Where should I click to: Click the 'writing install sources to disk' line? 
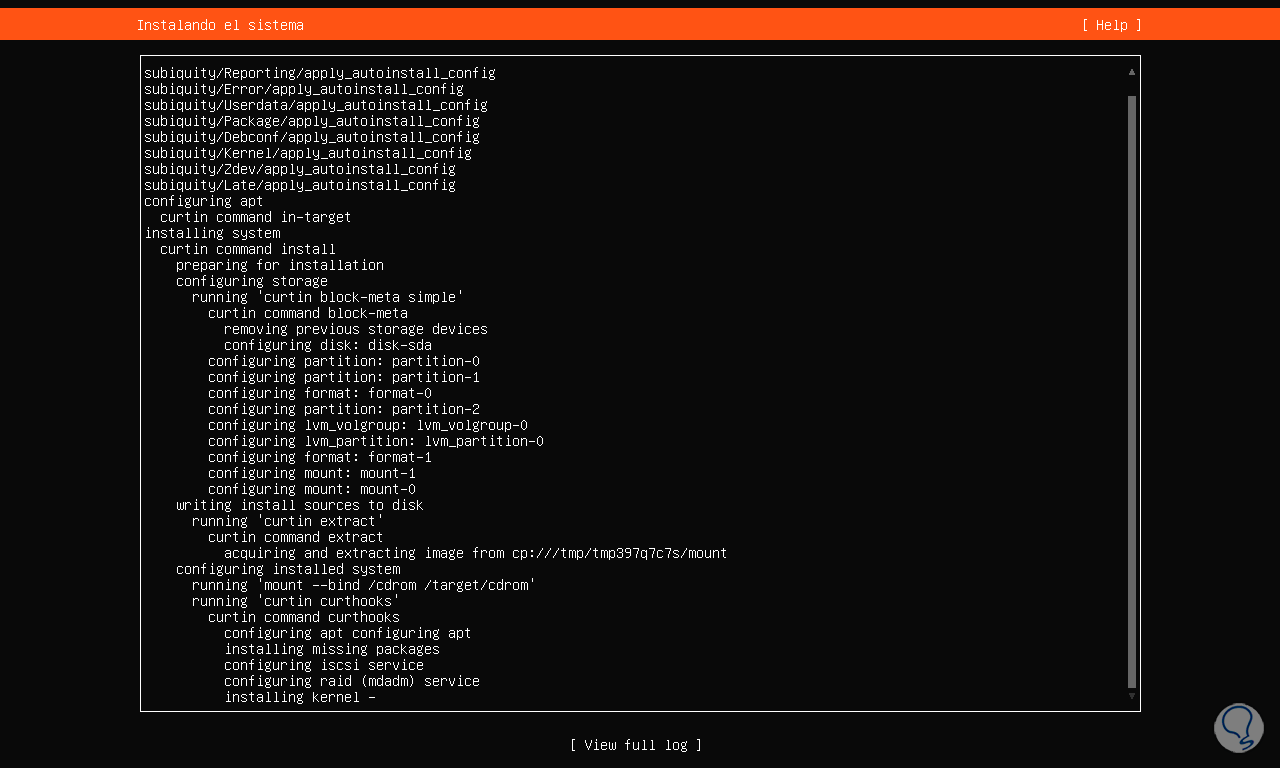coord(299,505)
